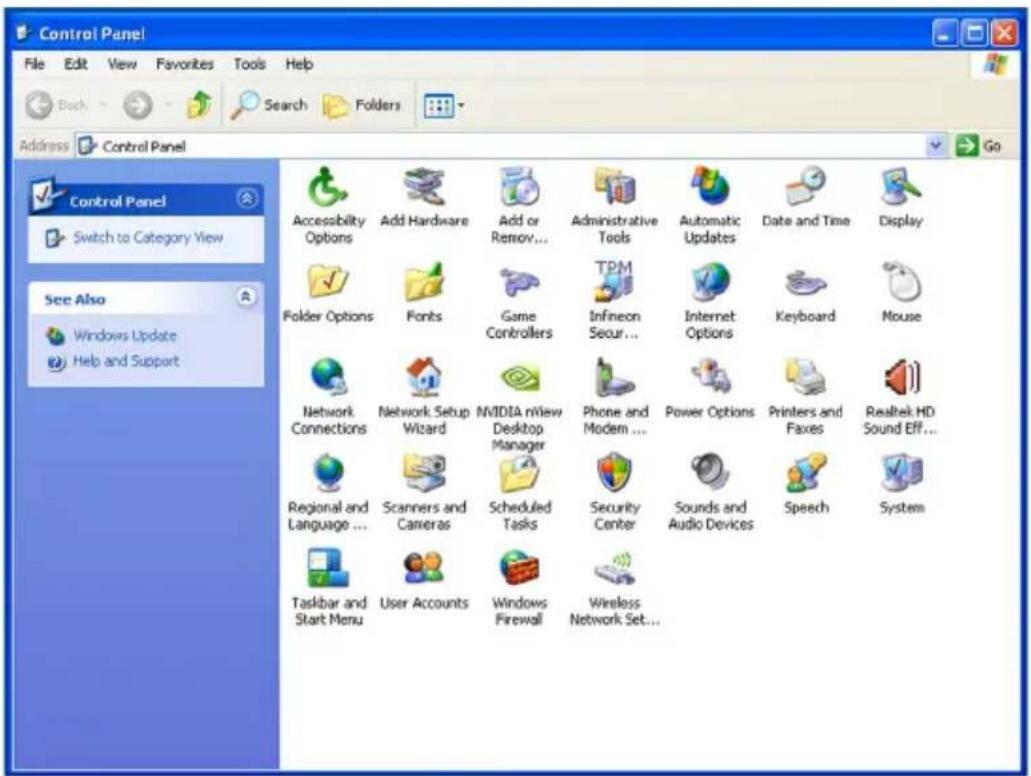
Task: Maximize the Control Panel window
Action: [974, 33]
